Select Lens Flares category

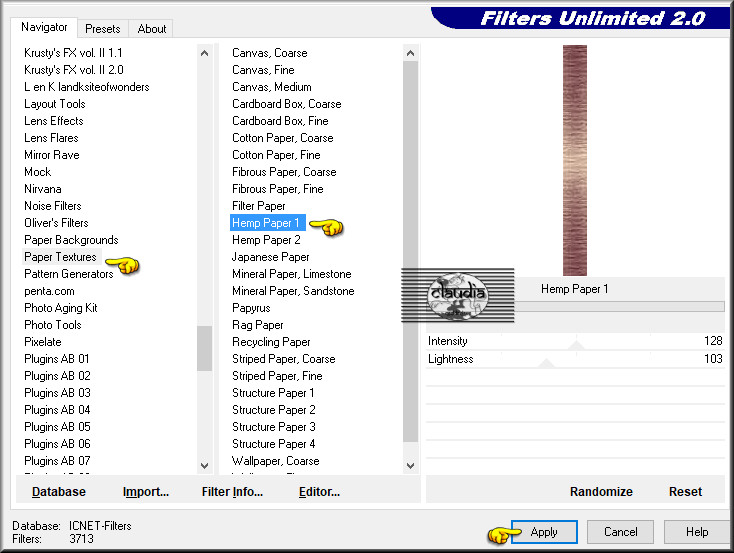click(51, 138)
